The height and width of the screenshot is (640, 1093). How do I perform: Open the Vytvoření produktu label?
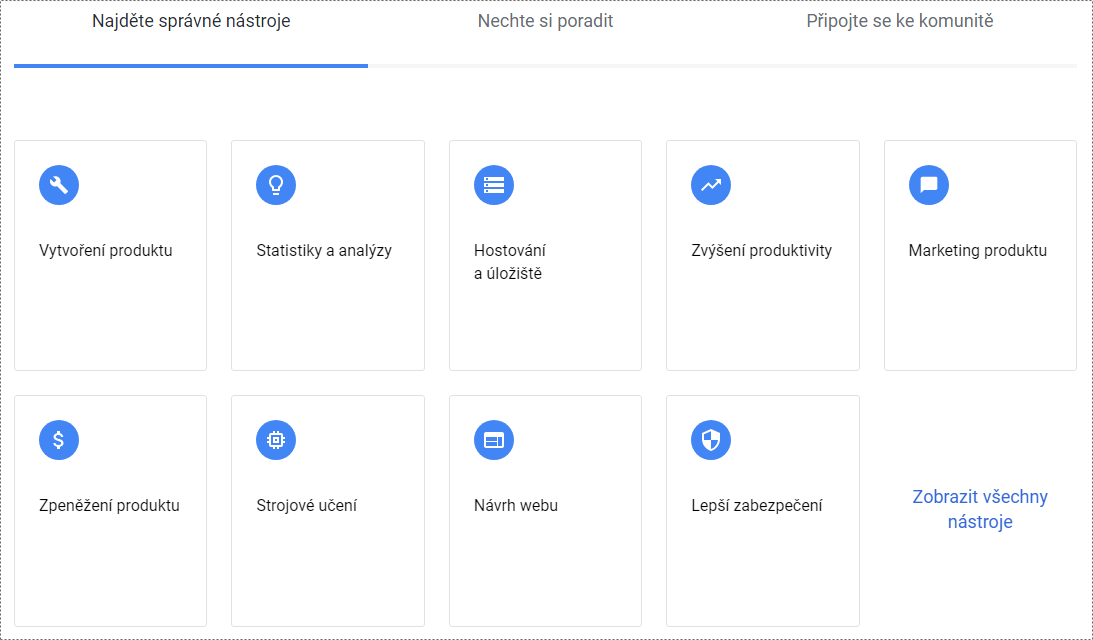(x=105, y=250)
